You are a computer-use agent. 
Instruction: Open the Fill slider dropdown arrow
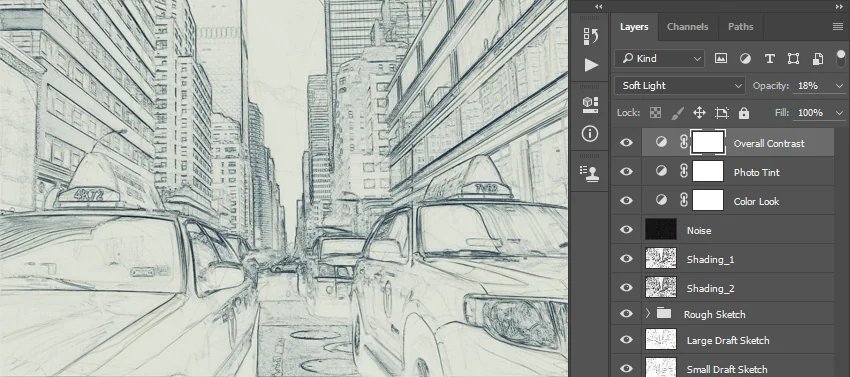coord(840,113)
